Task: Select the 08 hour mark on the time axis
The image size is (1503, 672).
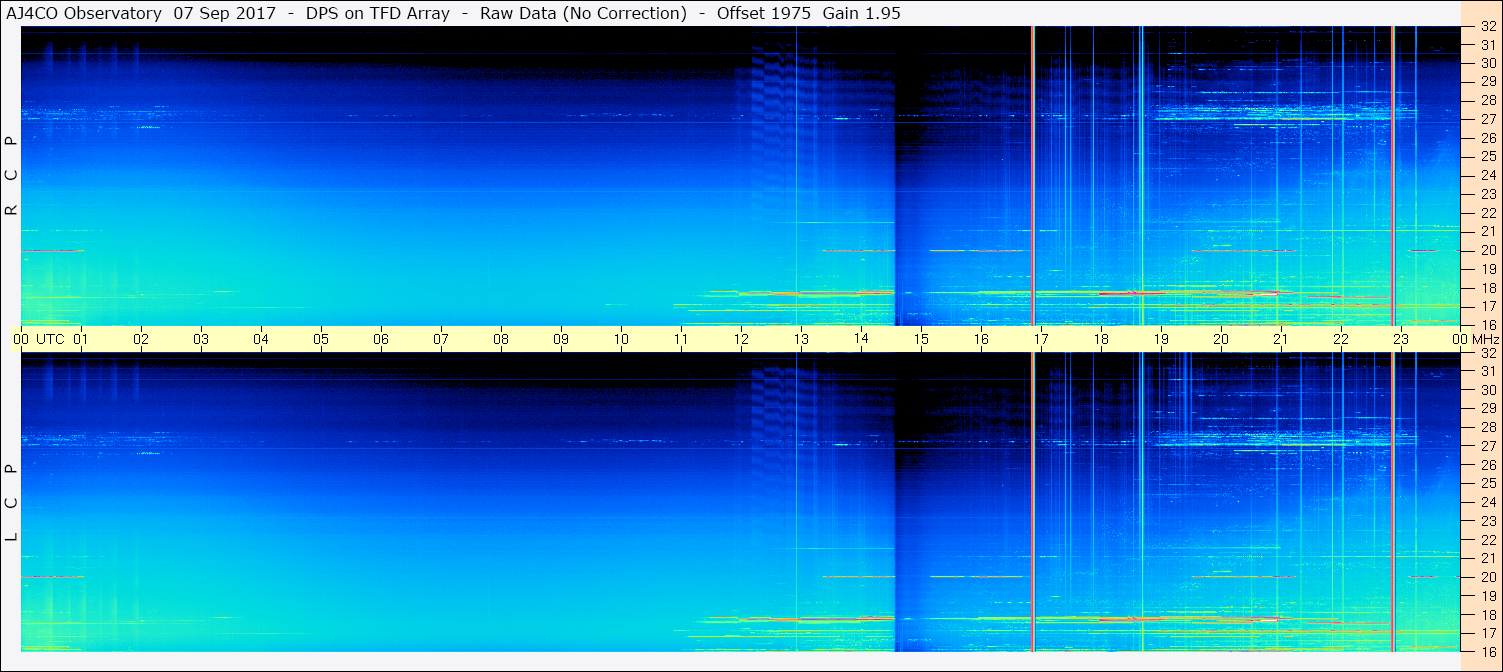Action: pos(501,340)
